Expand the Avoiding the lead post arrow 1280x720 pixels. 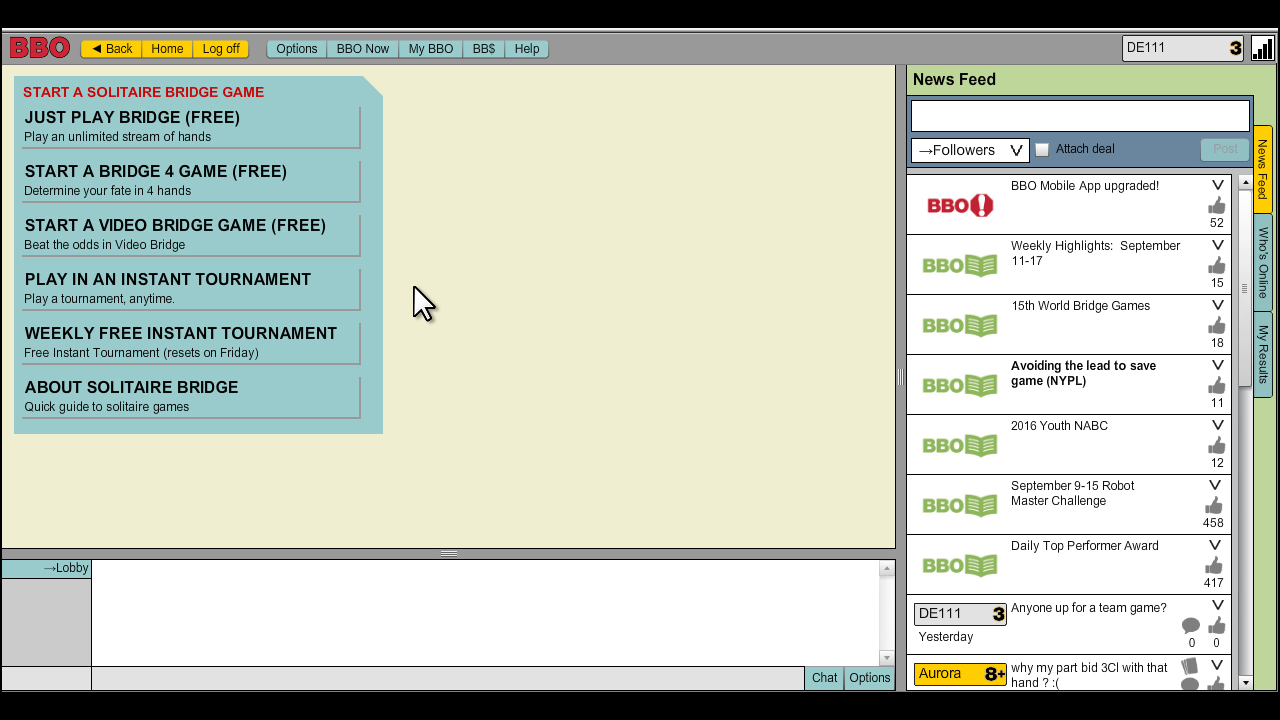pos(1217,365)
